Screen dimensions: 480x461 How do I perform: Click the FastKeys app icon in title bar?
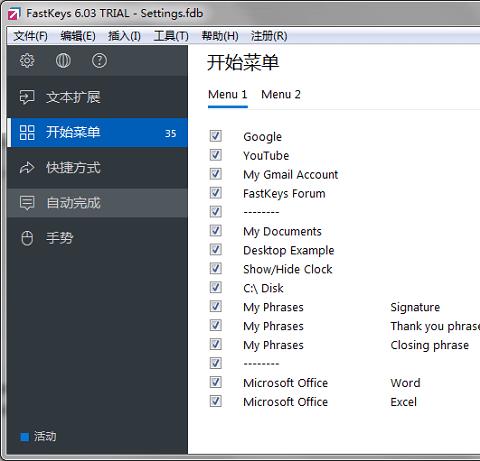(14, 14)
